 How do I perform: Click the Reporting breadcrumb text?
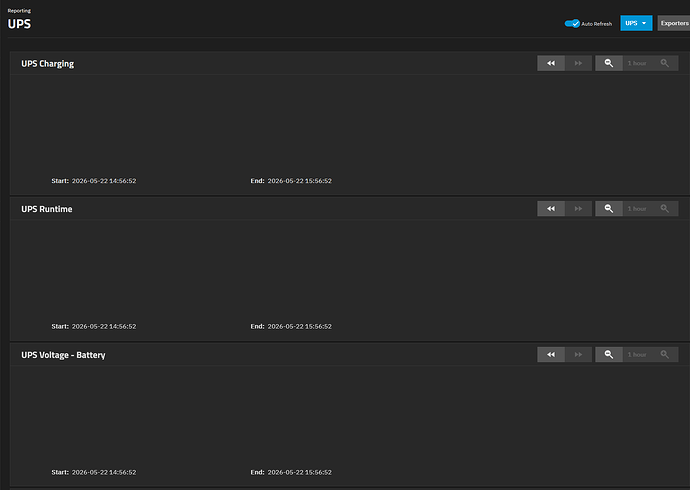click(x=19, y=11)
